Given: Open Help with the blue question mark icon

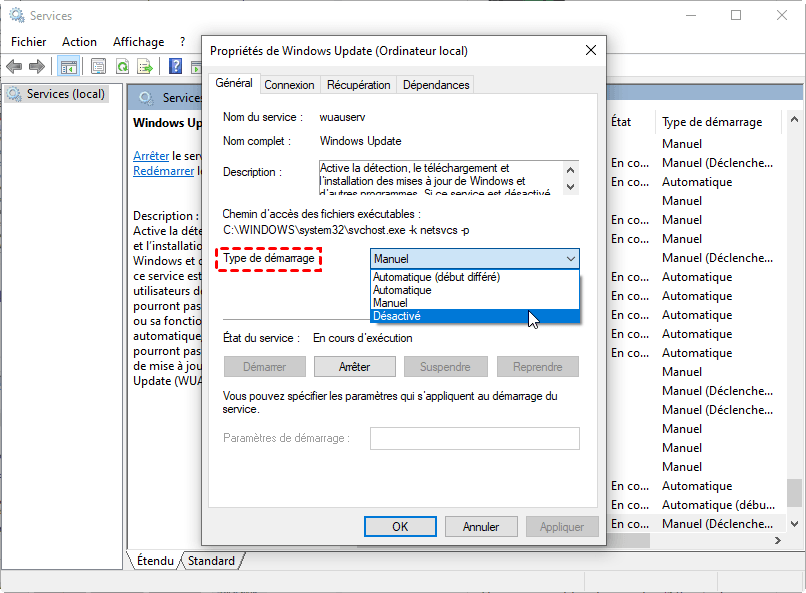Looking at the screenshot, I should (175, 66).
